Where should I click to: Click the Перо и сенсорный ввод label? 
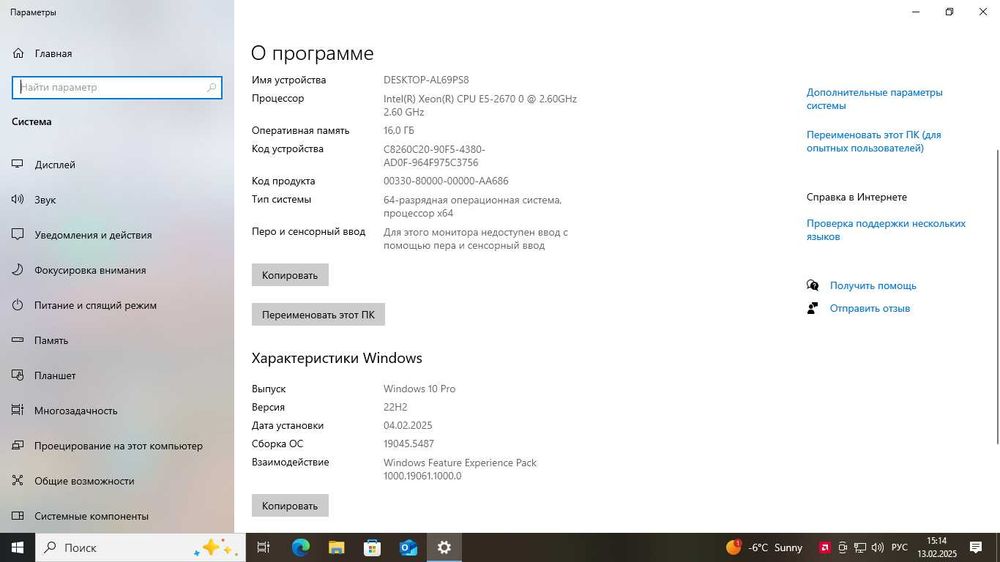(x=308, y=232)
